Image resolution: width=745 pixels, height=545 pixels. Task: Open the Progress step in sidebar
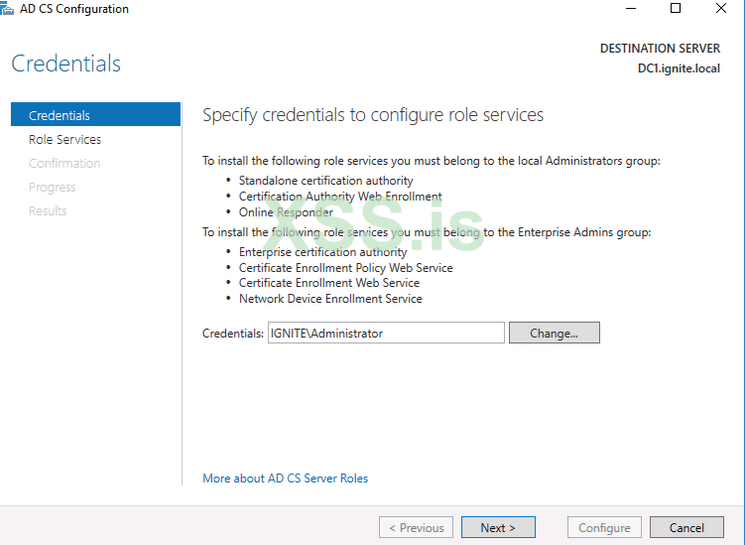(x=52, y=187)
